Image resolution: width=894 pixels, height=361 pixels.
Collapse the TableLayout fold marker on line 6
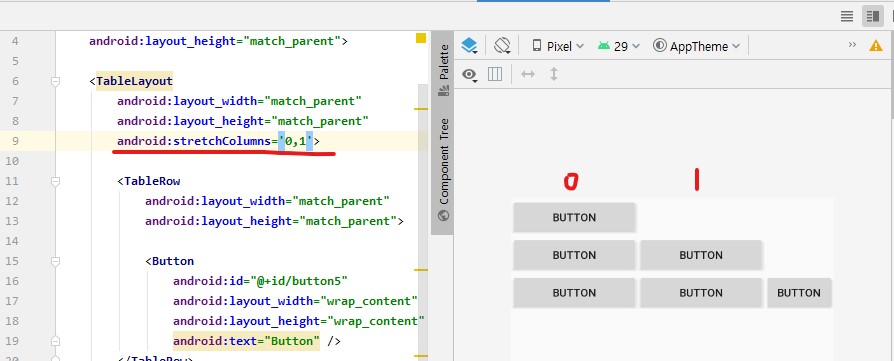(x=55, y=82)
